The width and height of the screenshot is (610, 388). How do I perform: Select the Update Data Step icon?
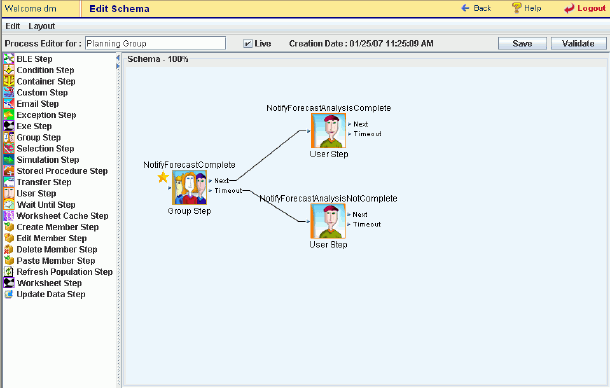pyautogui.click(x=9, y=294)
